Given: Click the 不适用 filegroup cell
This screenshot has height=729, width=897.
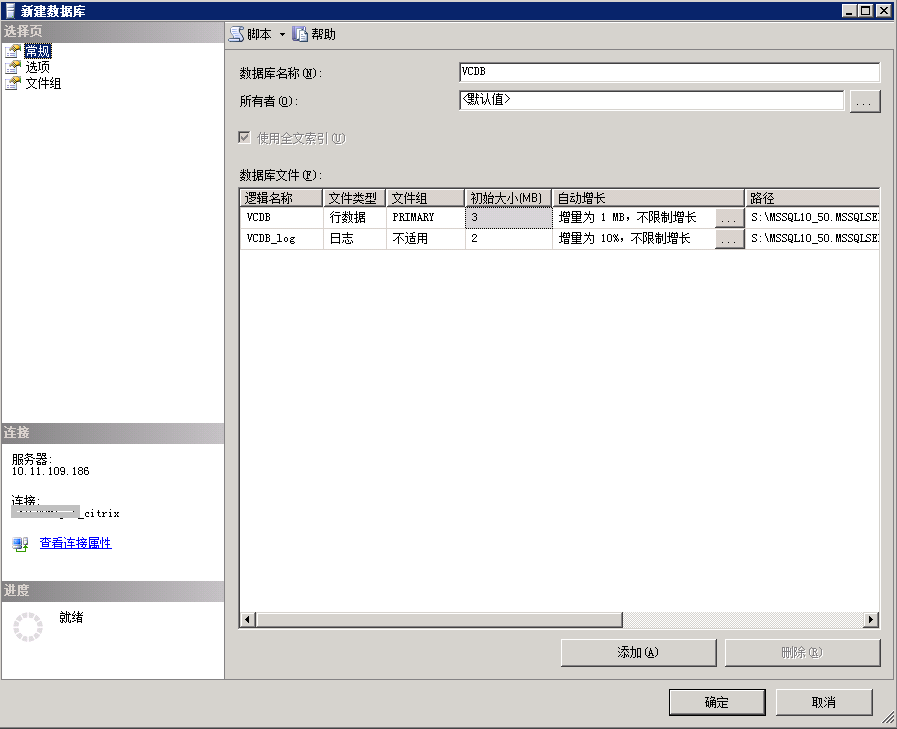Looking at the screenshot, I should pos(426,239).
